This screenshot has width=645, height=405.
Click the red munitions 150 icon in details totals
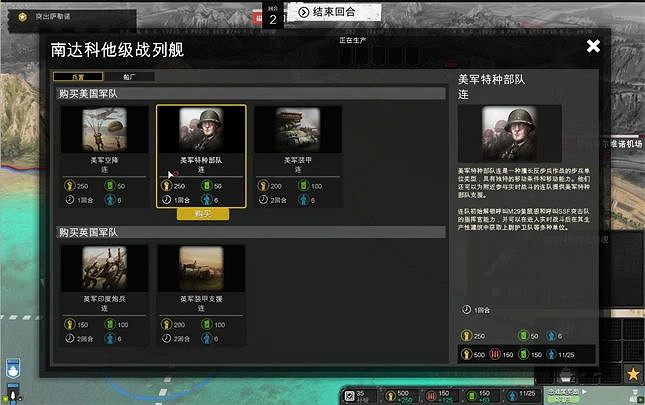495,354
